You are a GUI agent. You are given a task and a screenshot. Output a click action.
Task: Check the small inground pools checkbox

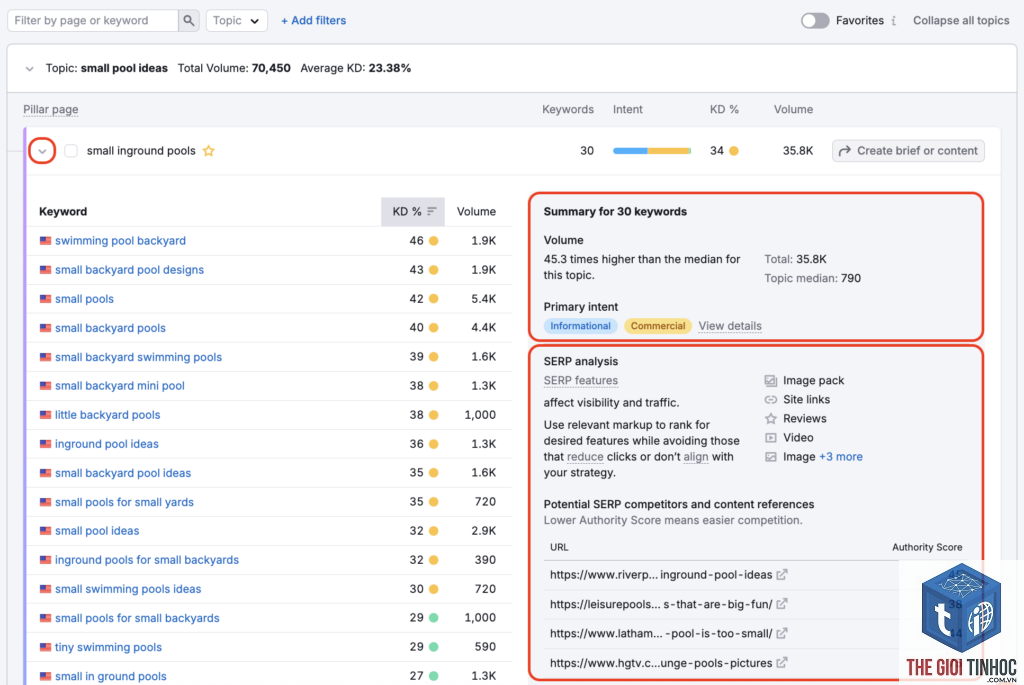click(x=71, y=151)
